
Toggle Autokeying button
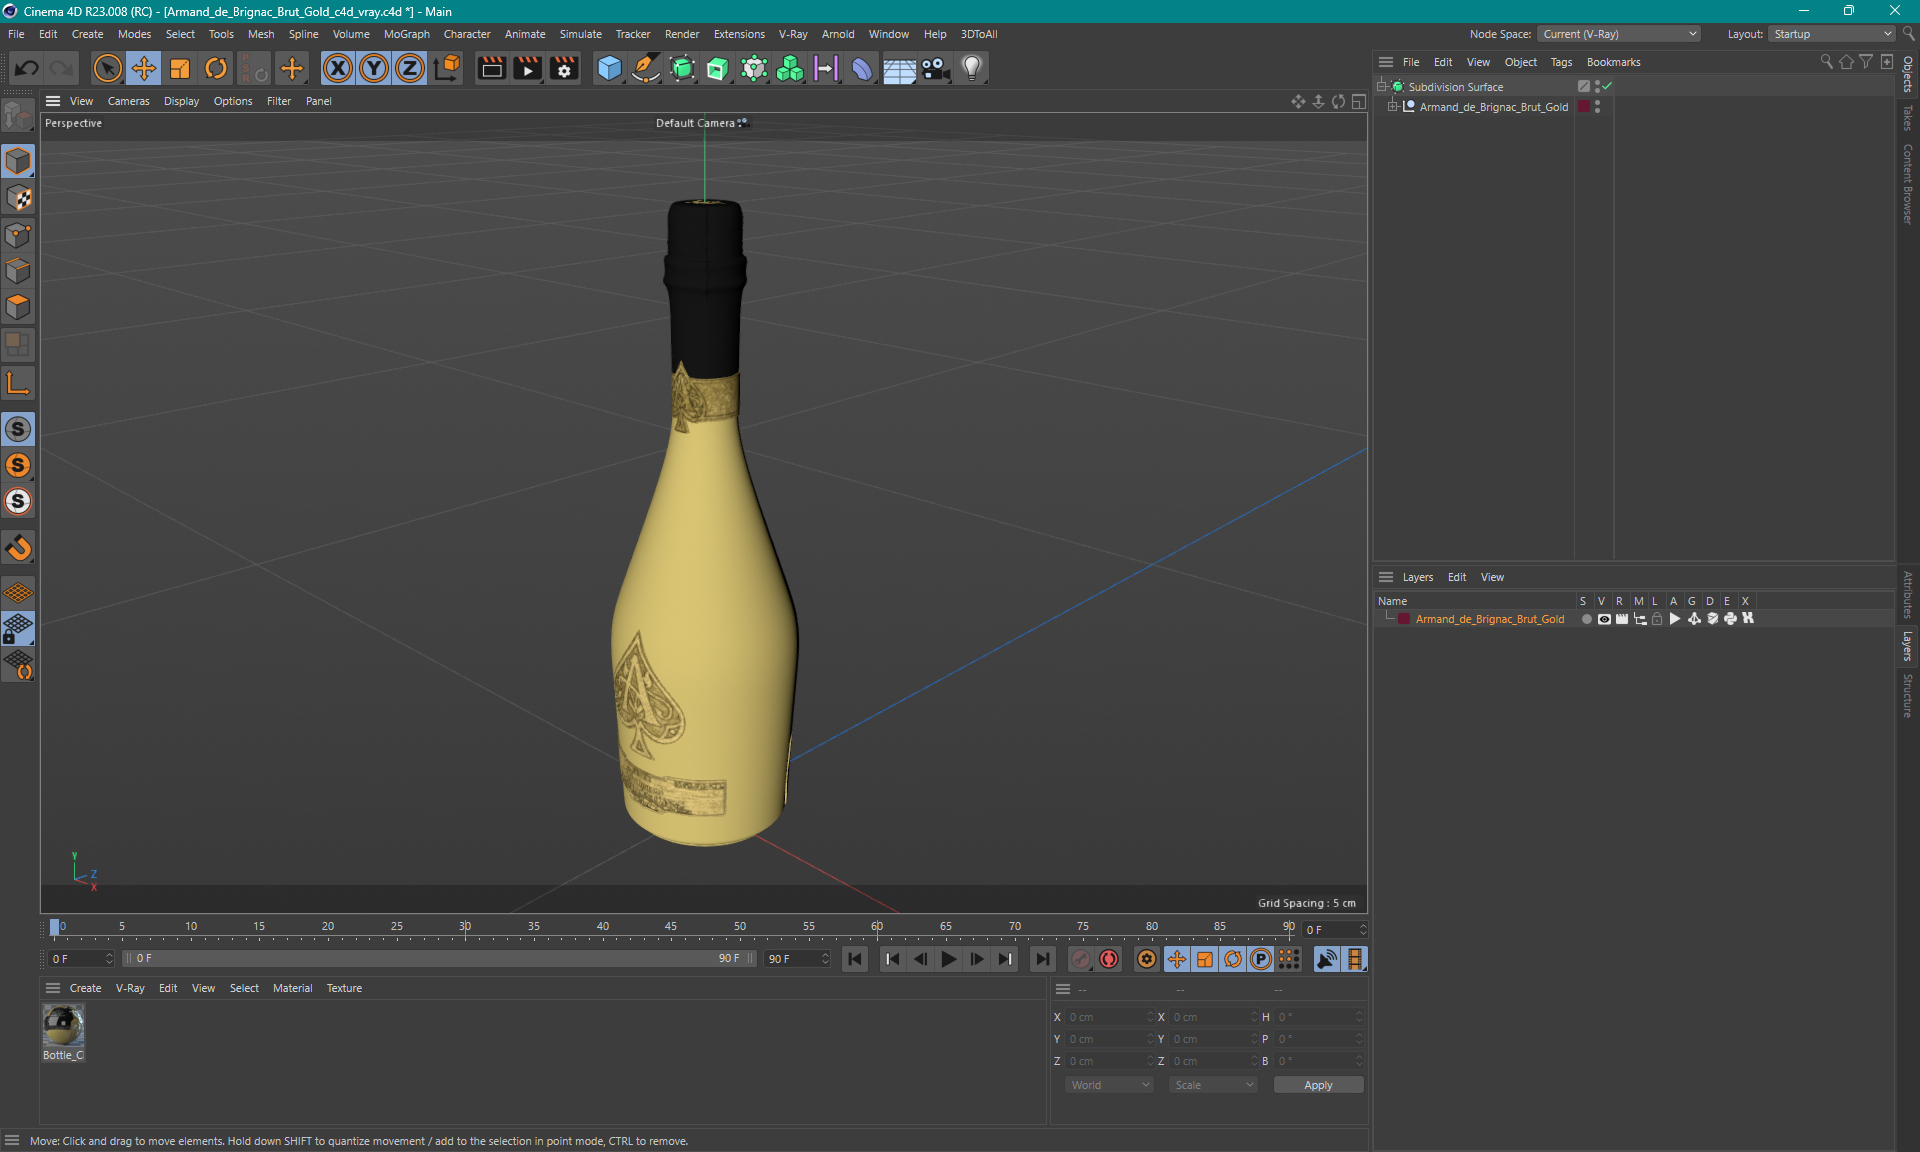click(x=1109, y=959)
